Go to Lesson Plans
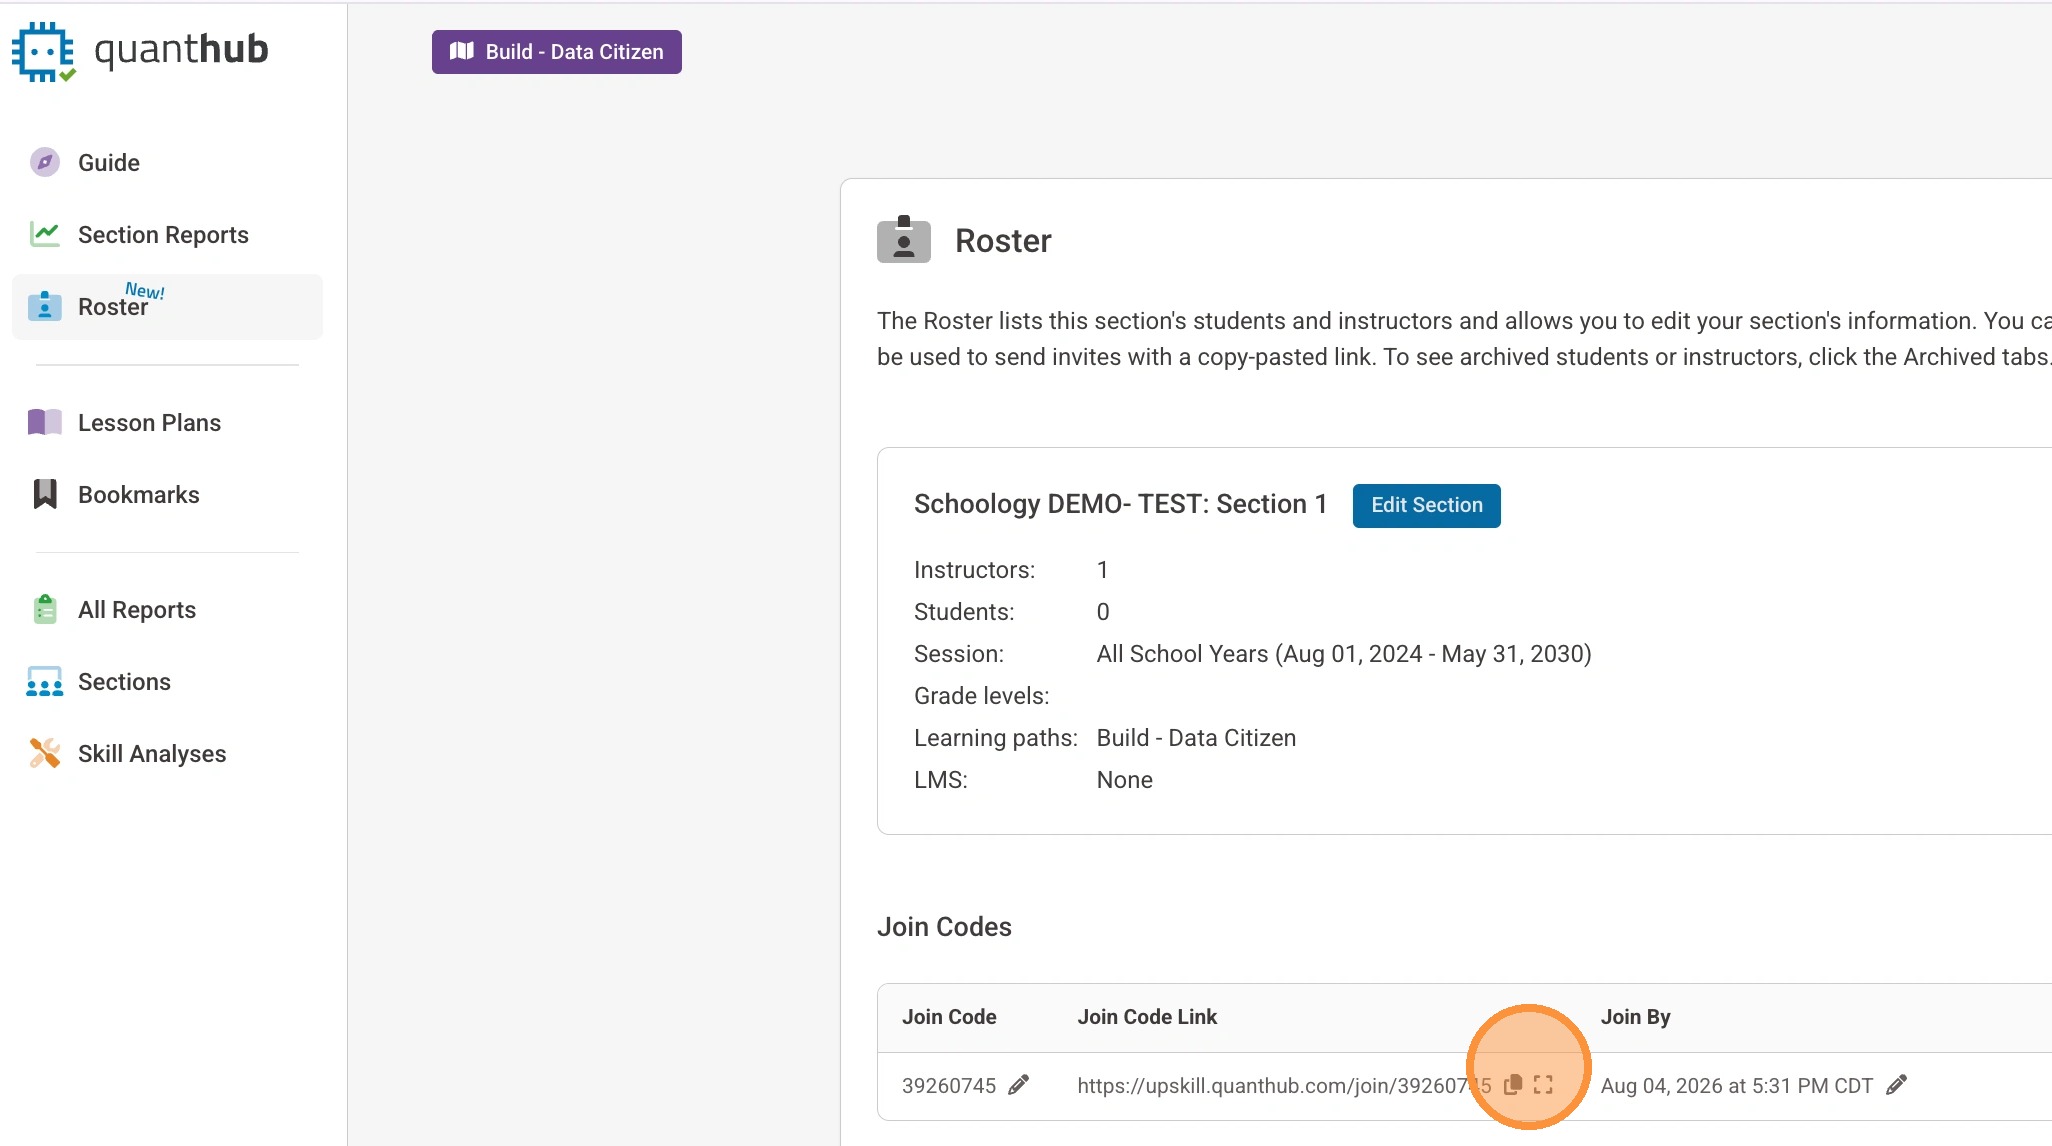 point(149,423)
